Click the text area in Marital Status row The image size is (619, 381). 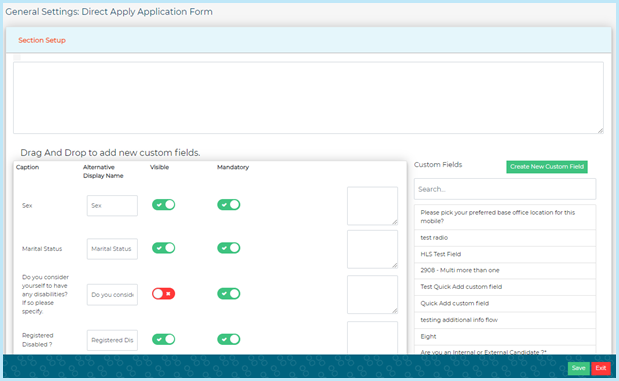372,250
